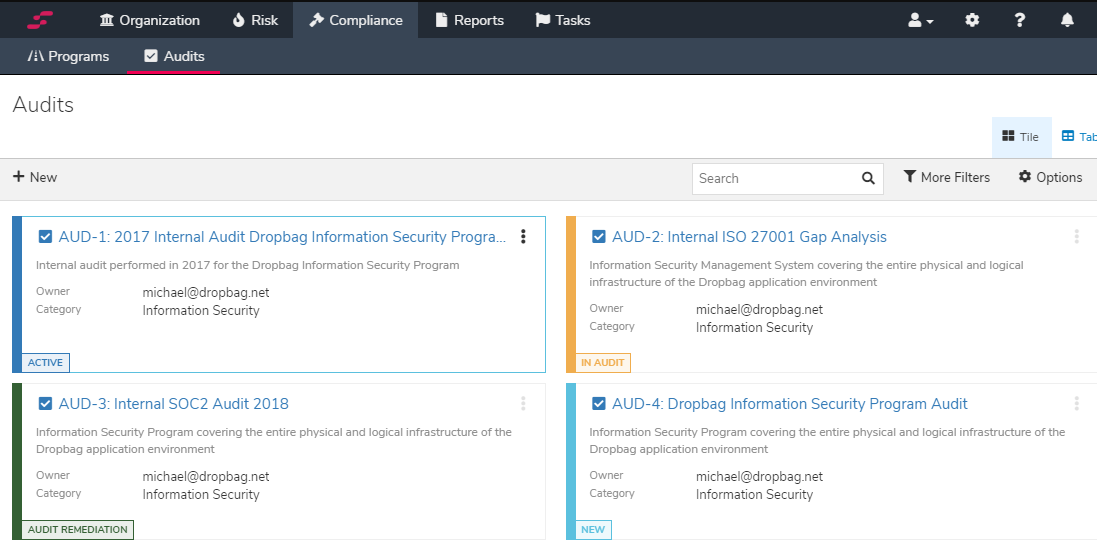Open the help question mark icon

coord(1019,20)
